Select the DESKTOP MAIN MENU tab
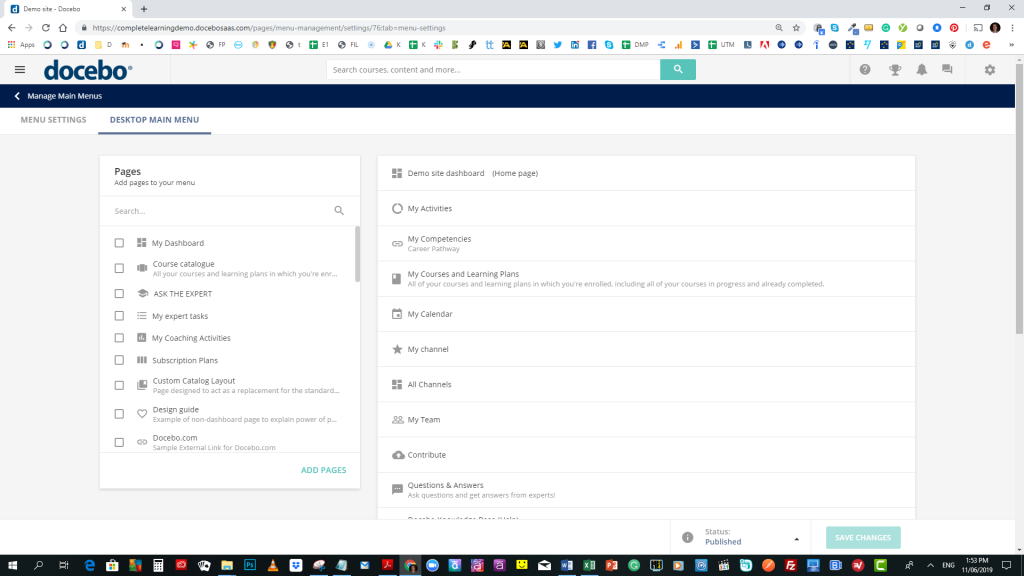The height and width of the screenshot is (576, 1024). pos(155,119)
